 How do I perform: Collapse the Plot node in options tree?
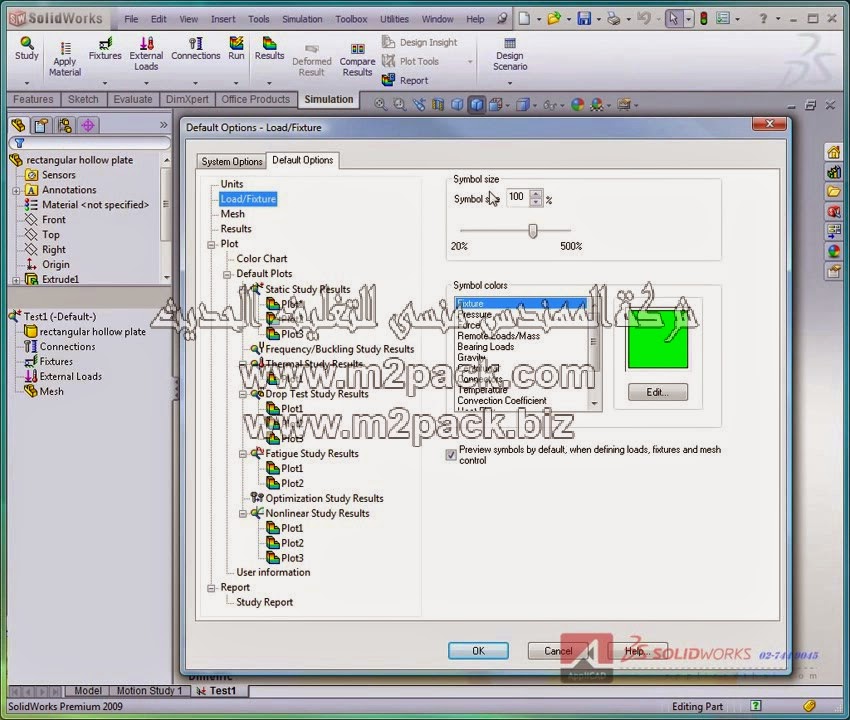pyautogui.click(x=211, y=245)
